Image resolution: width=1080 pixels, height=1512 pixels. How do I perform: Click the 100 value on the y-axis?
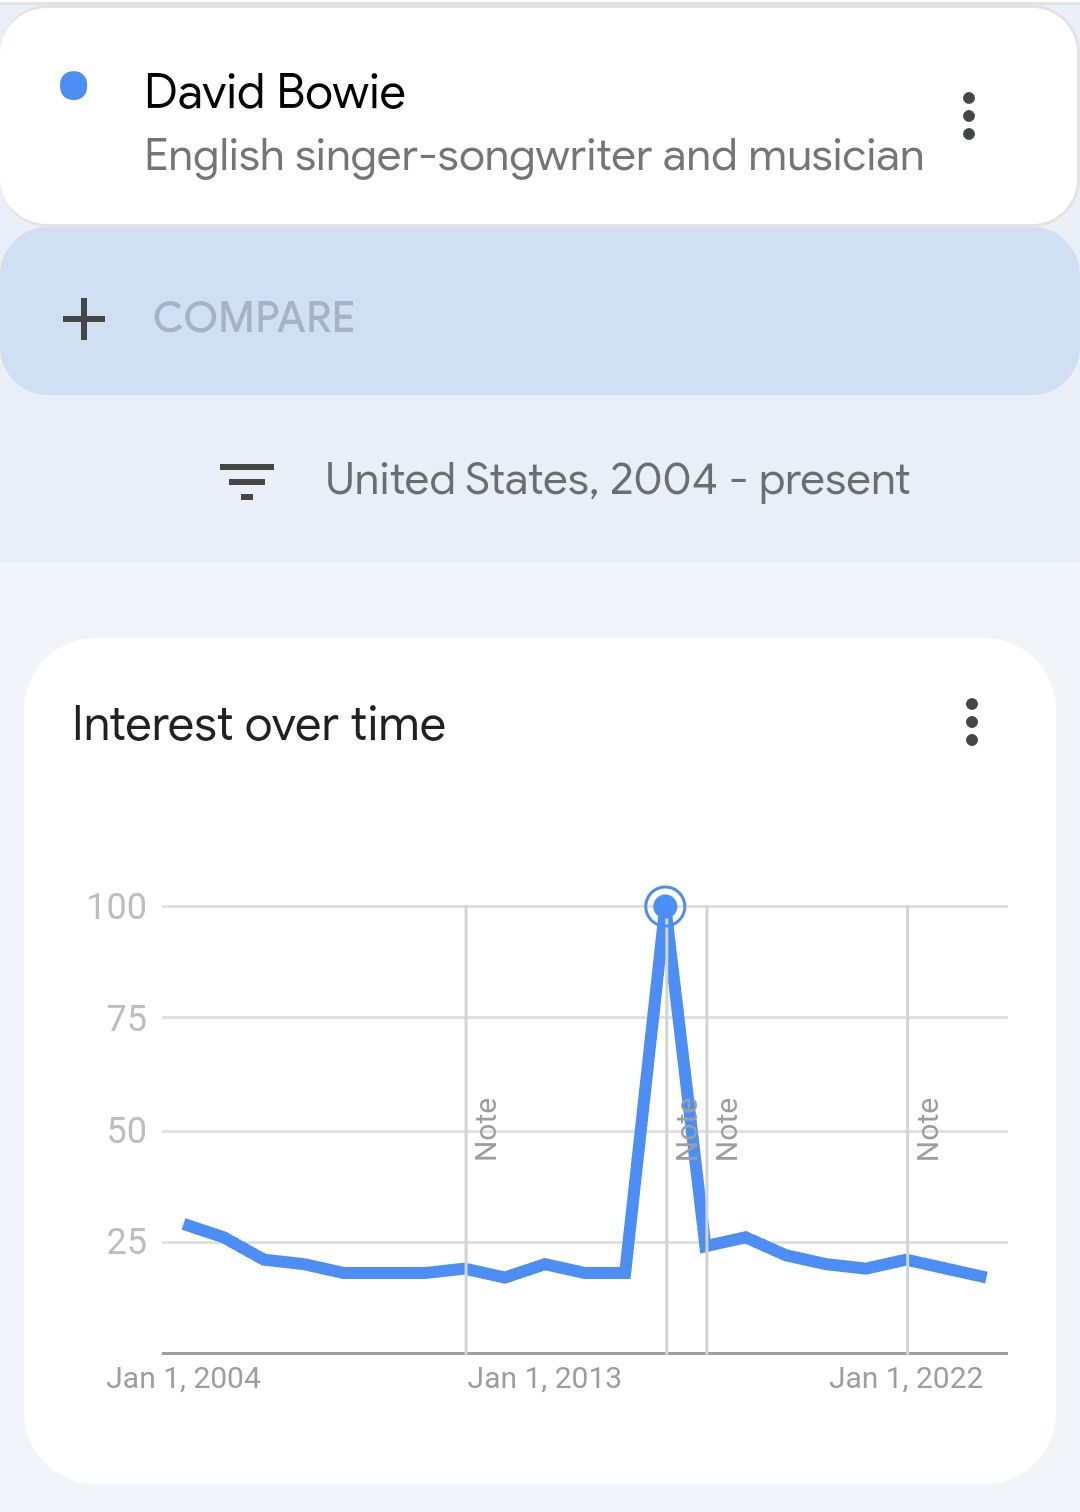click(x=117, y=907)
